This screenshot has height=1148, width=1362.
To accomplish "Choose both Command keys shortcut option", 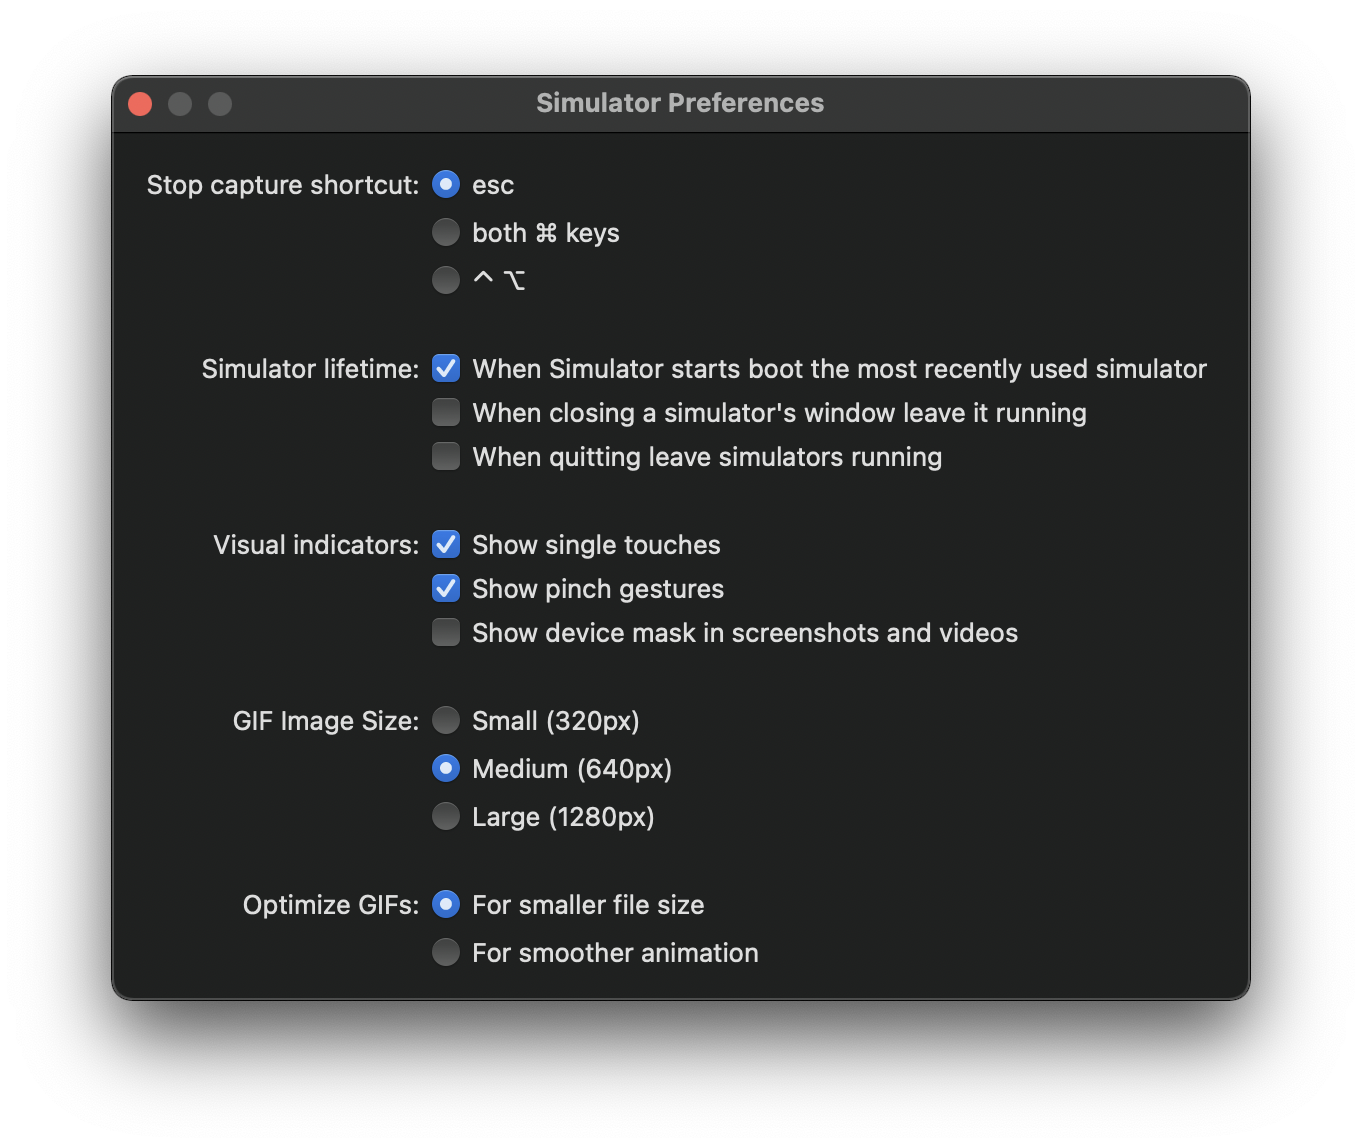I will [446, 233].
